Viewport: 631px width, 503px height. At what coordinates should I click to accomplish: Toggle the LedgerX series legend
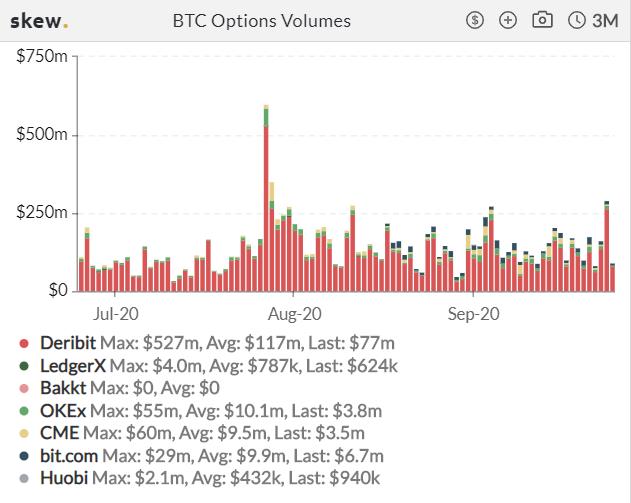[73, 366]
